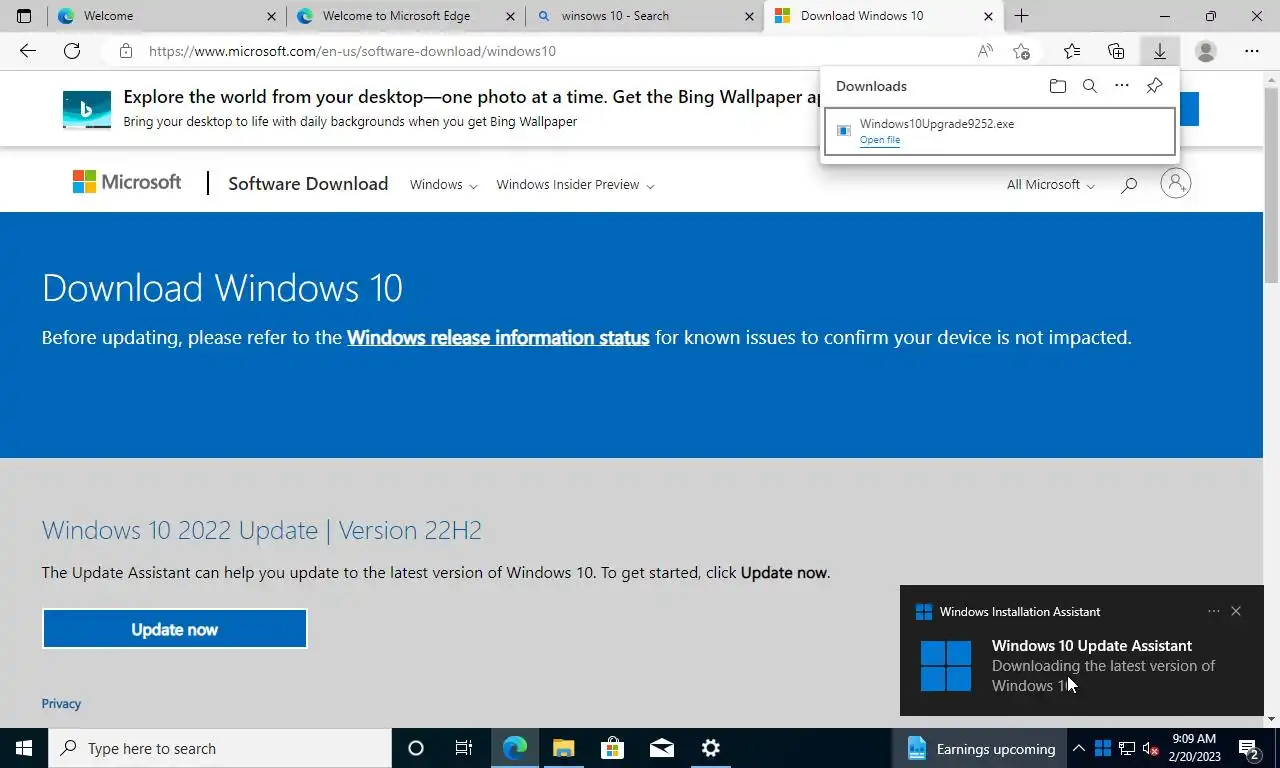Expand the All Microsoft dropdown
The height and width of the screenshot is (768, 1280).
point(1051,185)
